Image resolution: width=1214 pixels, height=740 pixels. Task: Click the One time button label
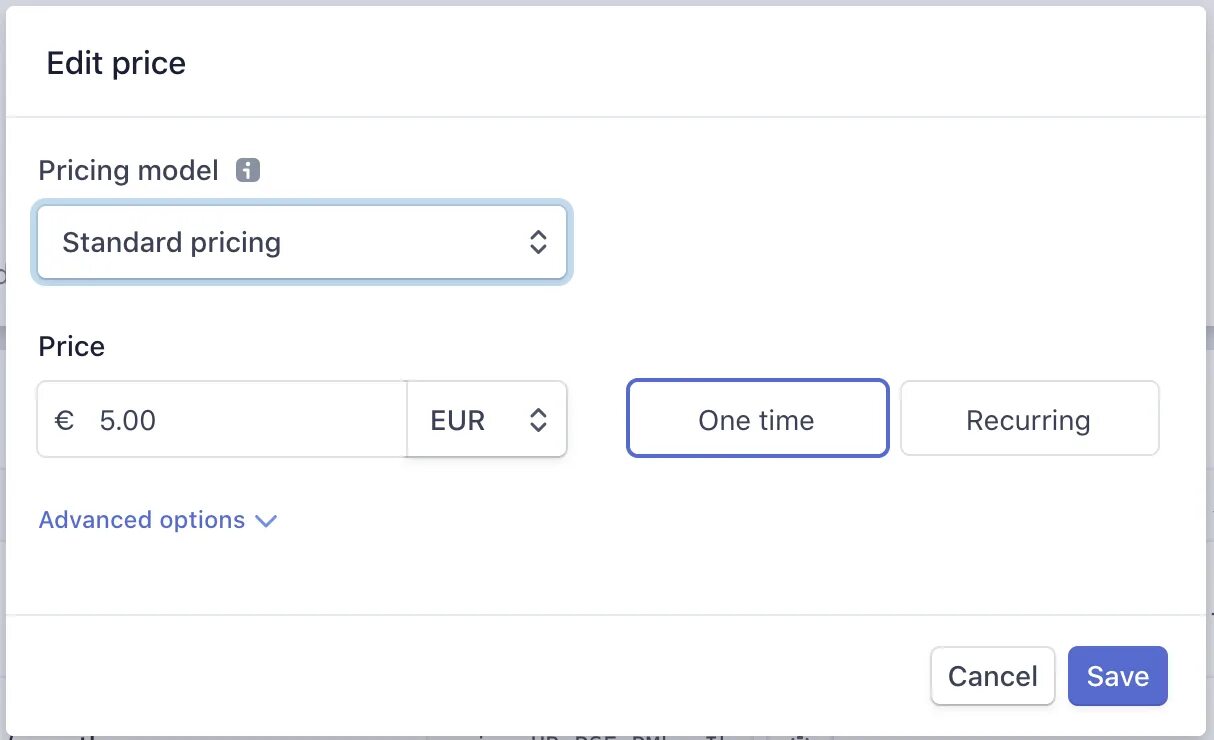(x=756, y=420)
